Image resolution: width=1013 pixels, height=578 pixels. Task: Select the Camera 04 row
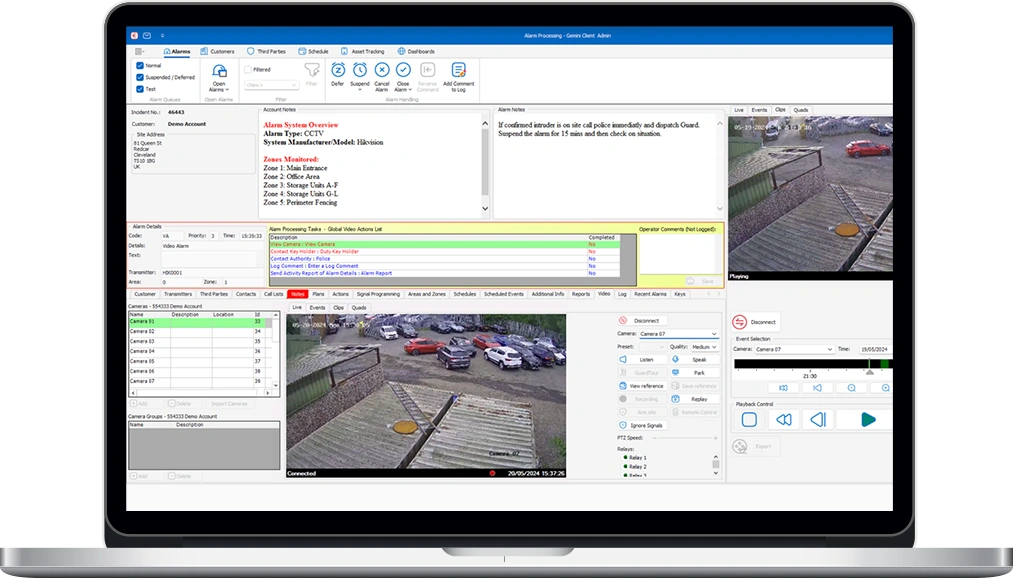(200, 351)
